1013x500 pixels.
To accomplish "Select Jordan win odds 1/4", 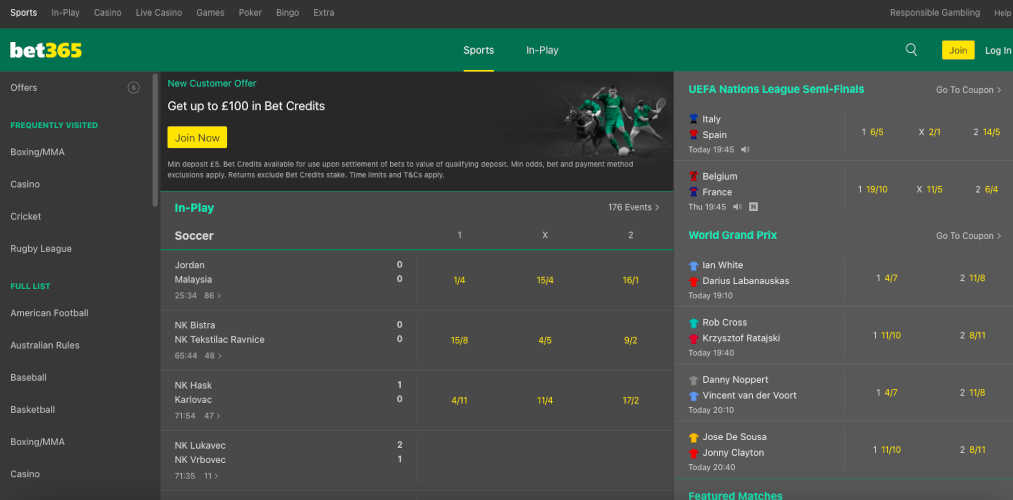I will (x=459, y=280).
